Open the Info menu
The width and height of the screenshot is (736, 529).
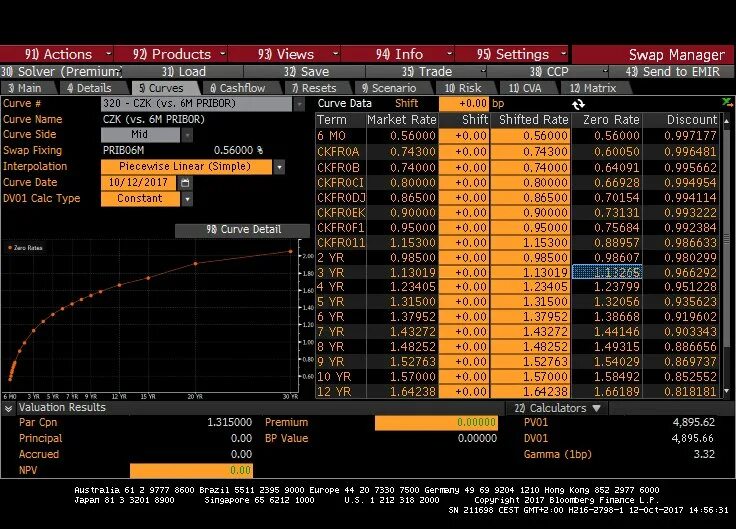(x=398, y=54)
